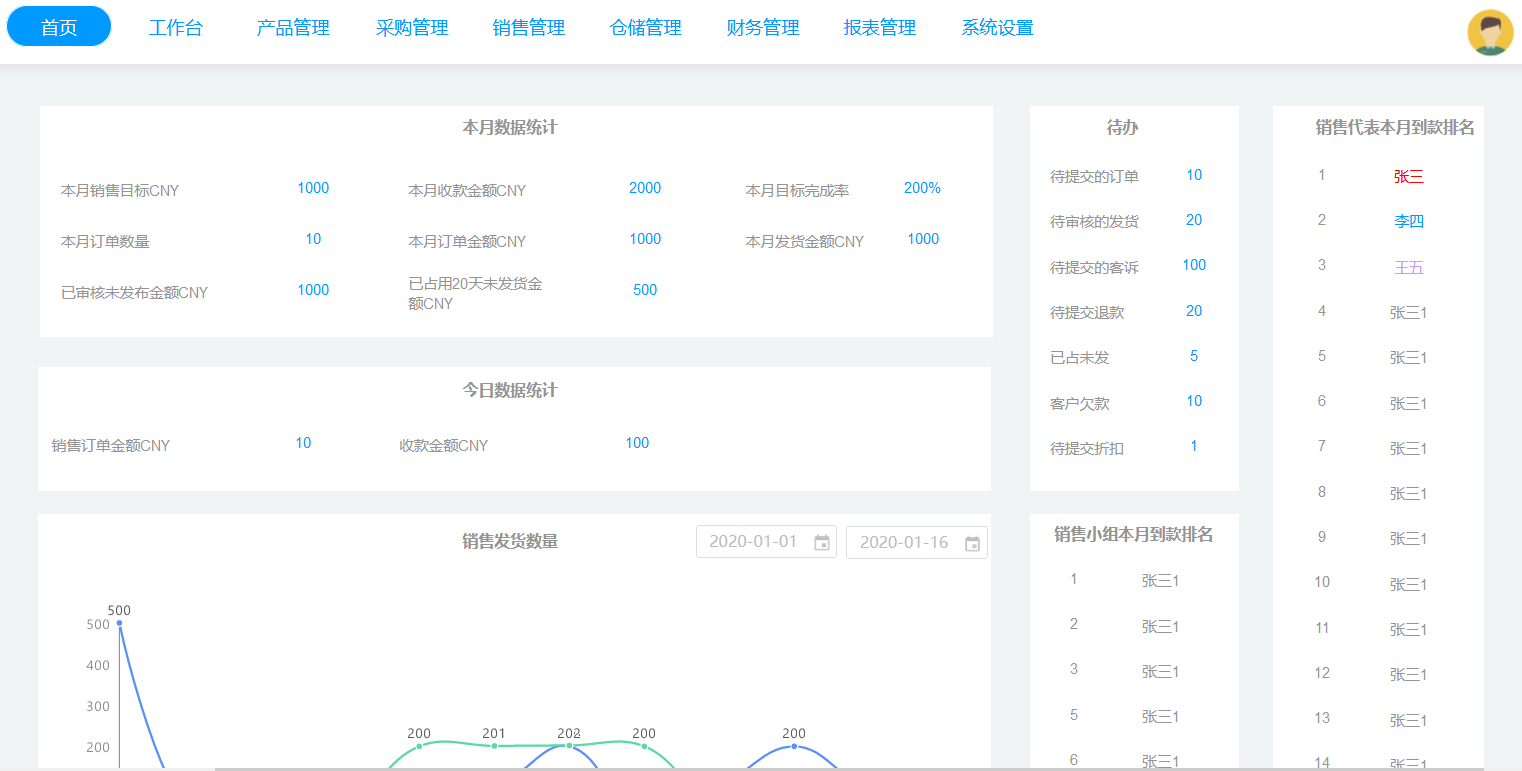Open the 系统设置 menu
The width and height of the screenshot is (1522, 771).
pyautogui.click(x=998, y=28)
